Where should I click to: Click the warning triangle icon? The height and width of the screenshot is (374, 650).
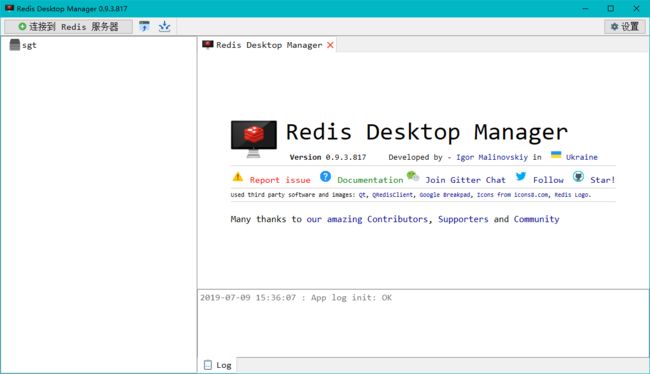pos(238,177)
